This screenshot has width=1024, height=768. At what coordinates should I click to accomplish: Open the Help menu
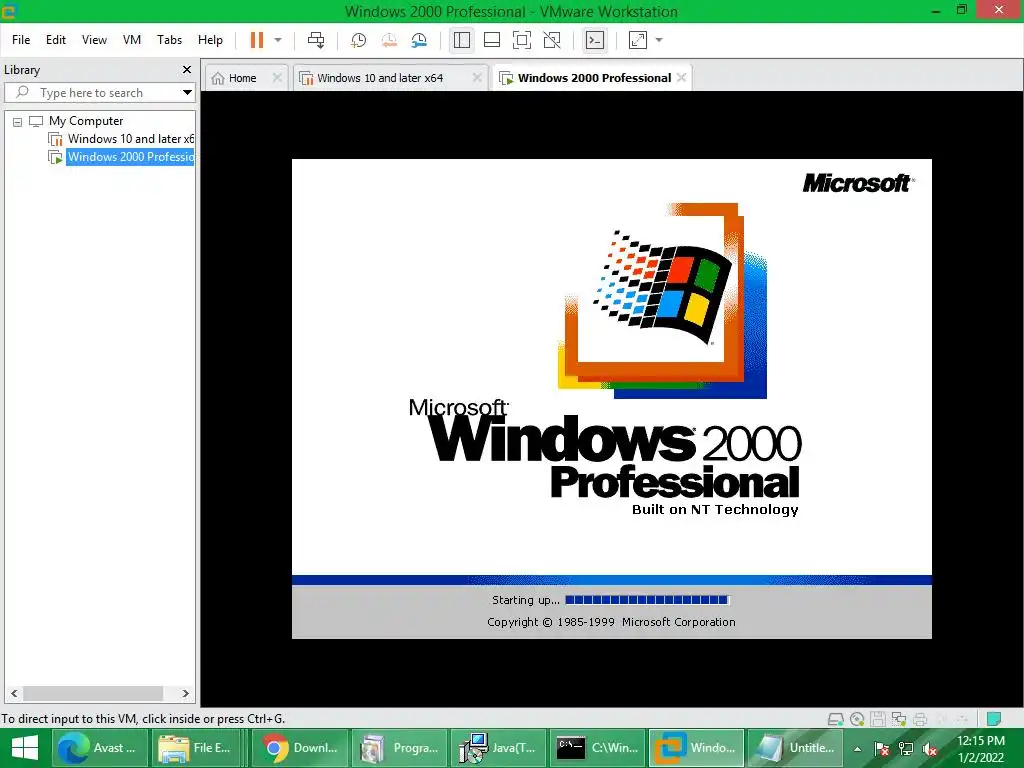tap(210, 40)
